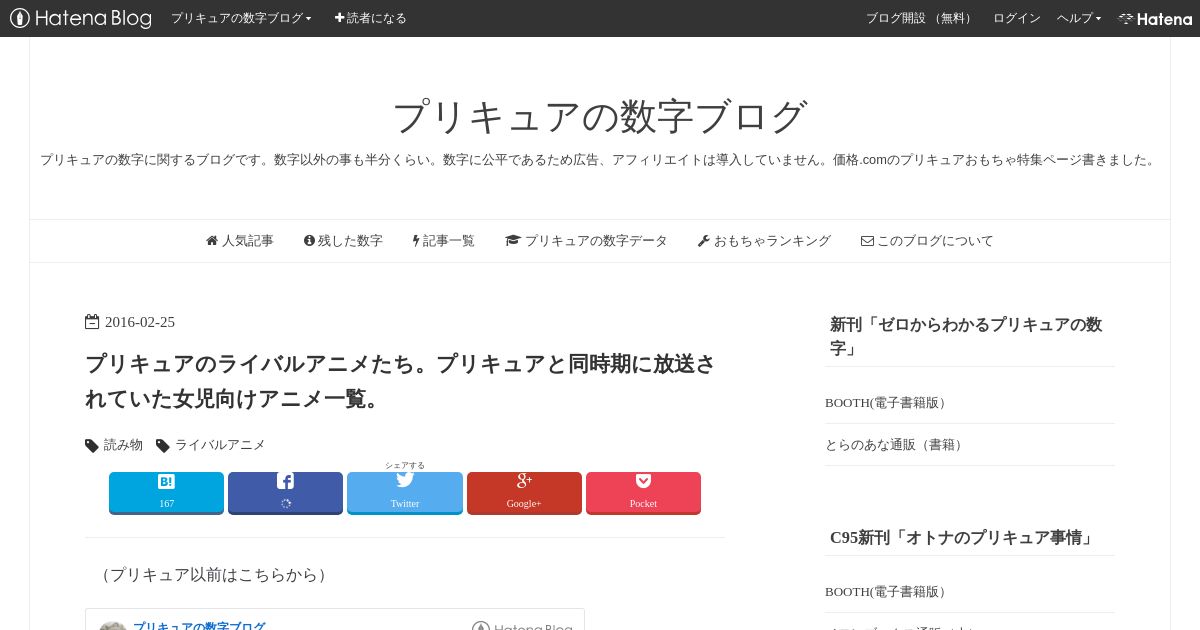1200x630 pixels.
Task: Save the article to Pocket
Action: point(643,493)
